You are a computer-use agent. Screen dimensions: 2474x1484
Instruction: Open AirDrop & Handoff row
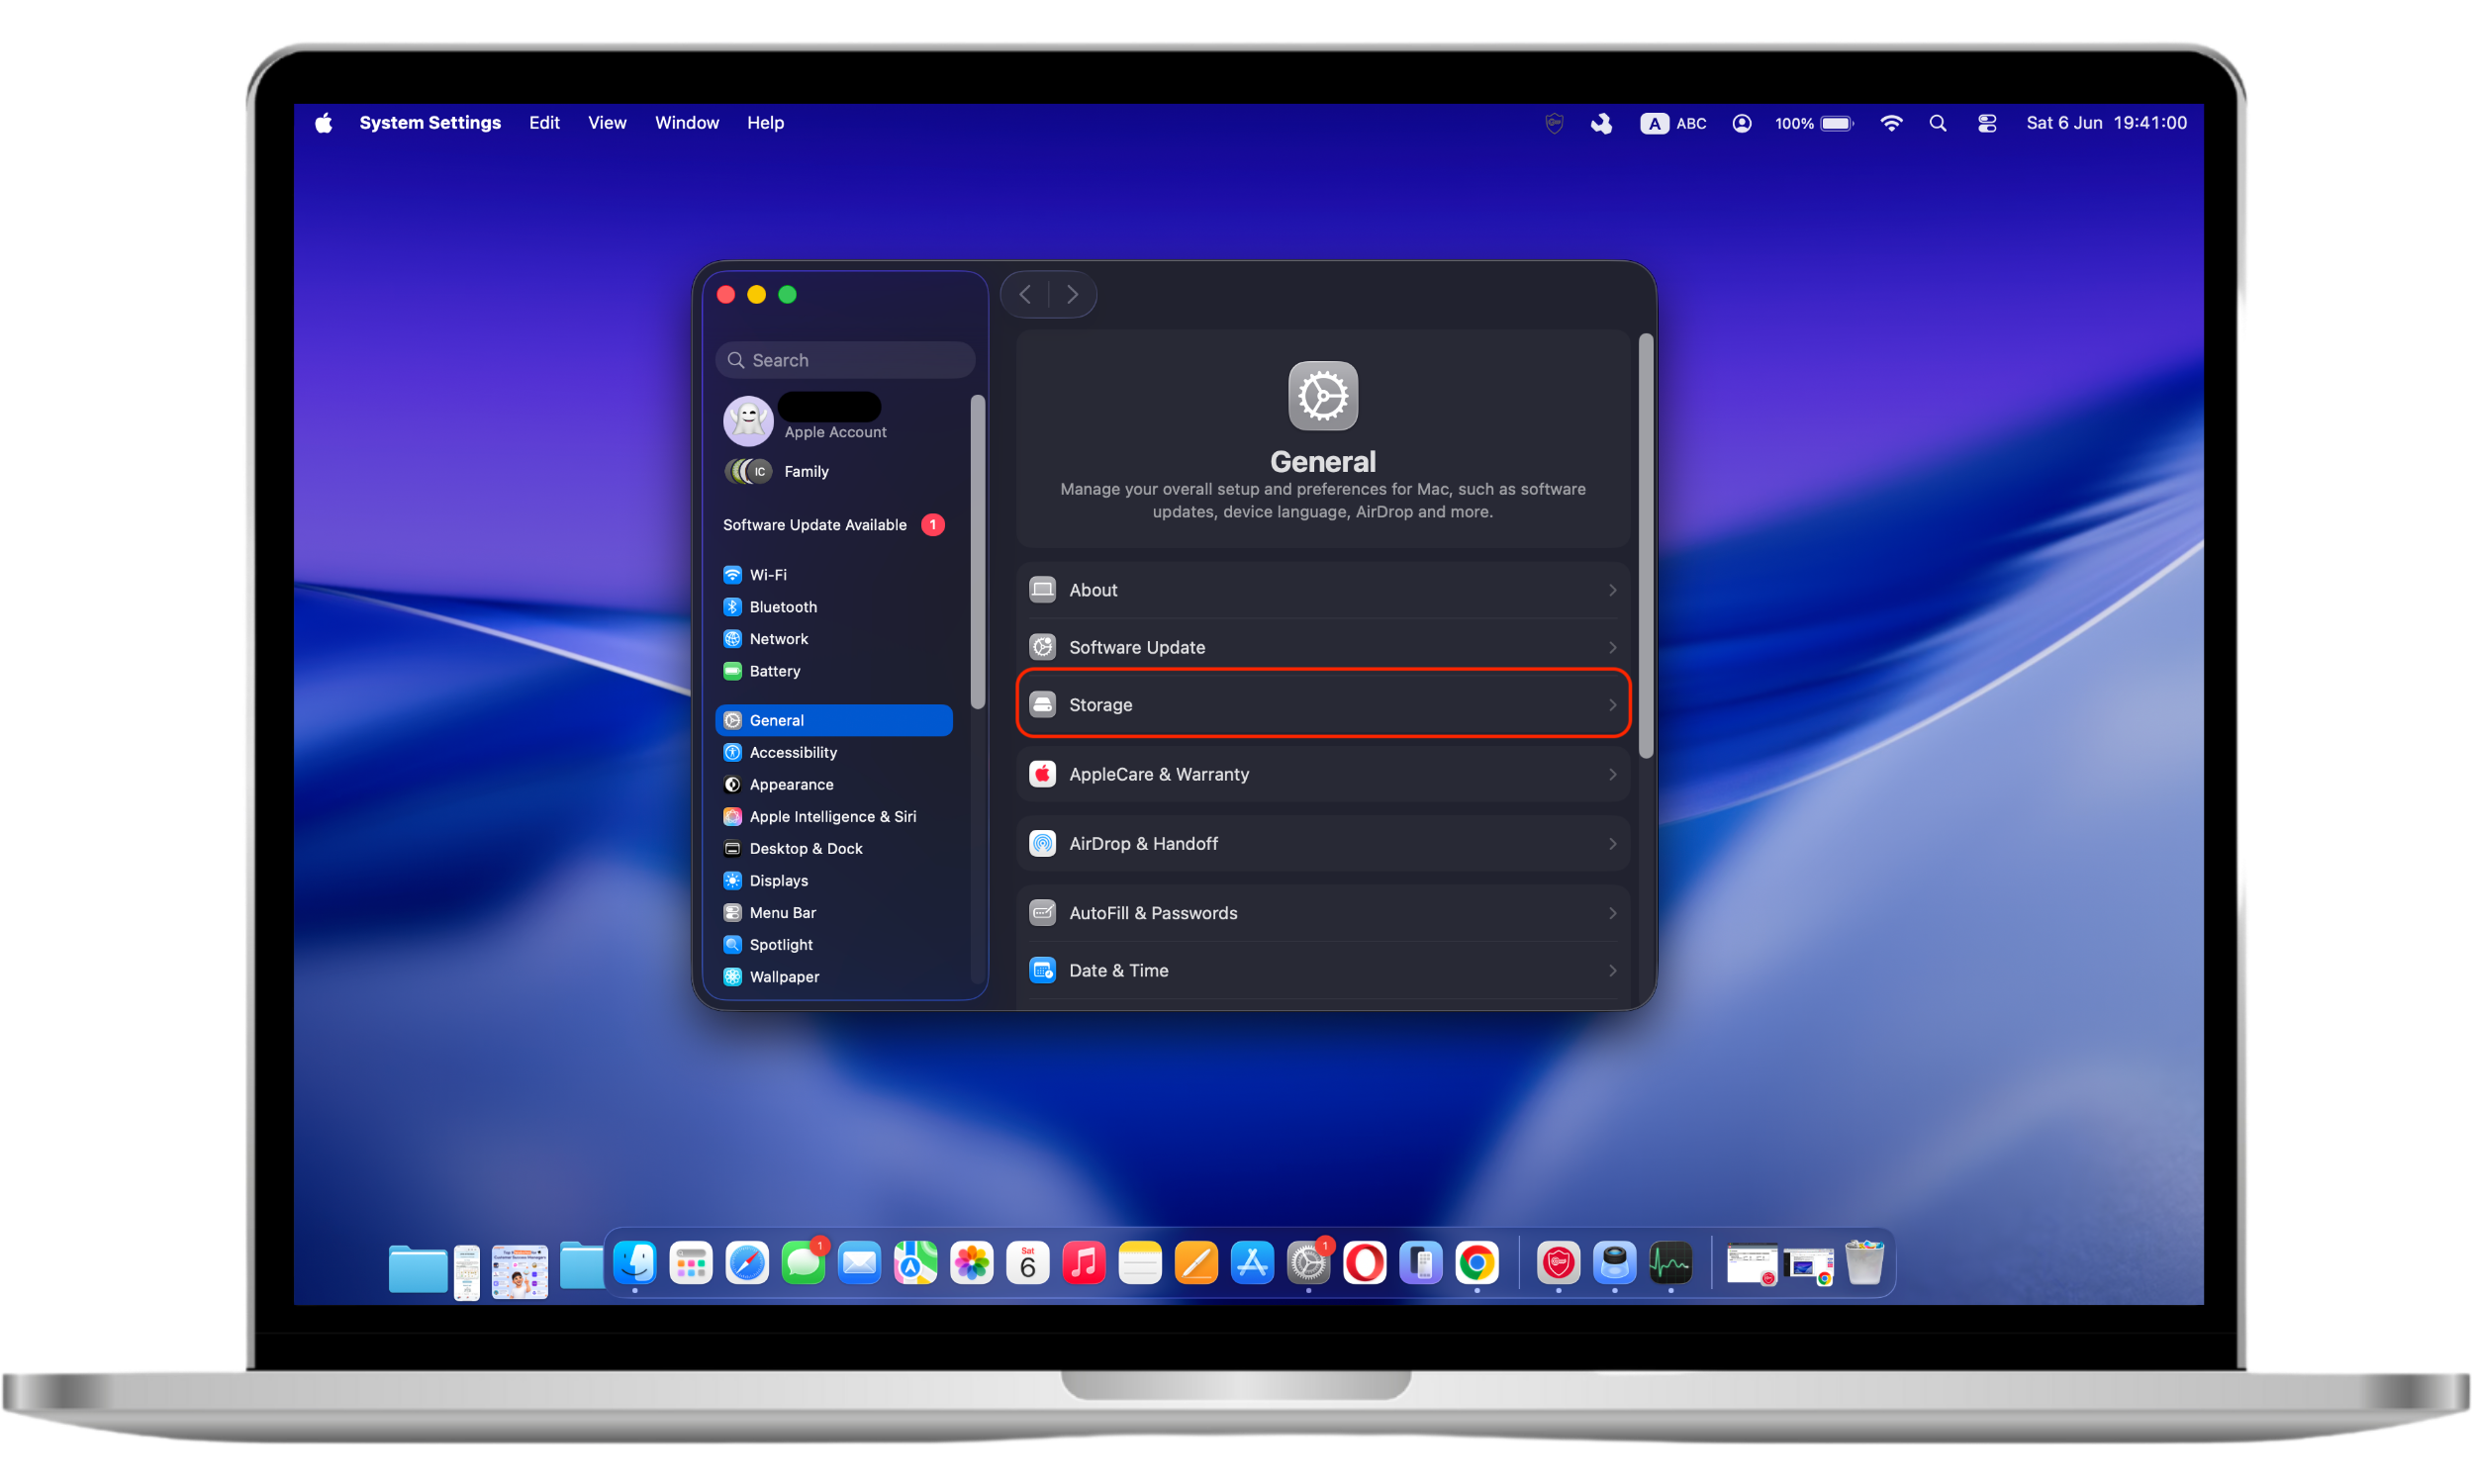(1323, 843)
